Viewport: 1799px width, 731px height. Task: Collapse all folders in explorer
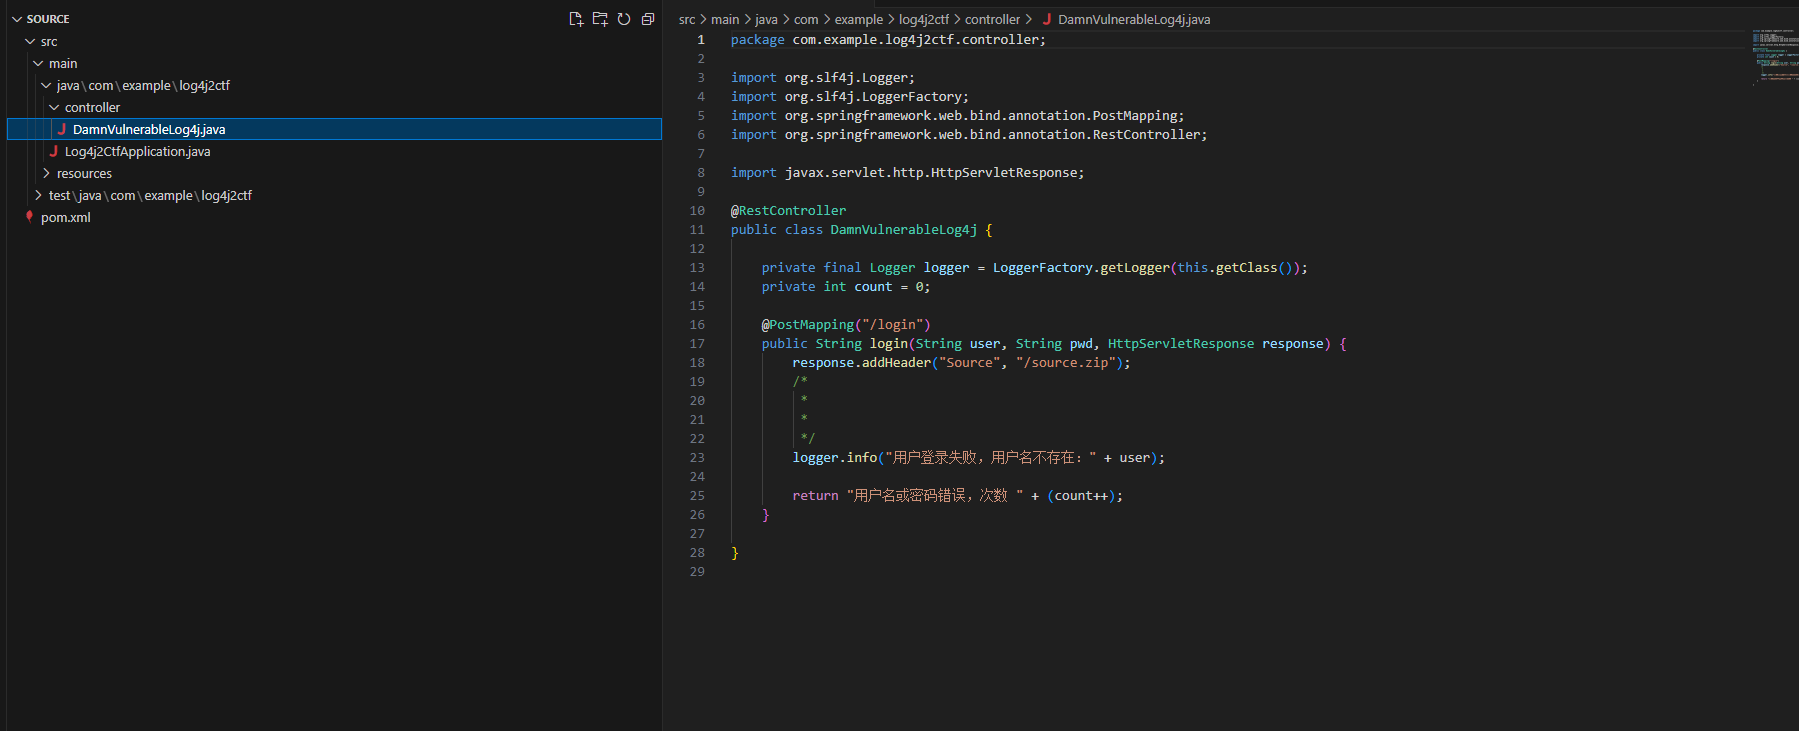pos(648,19)
